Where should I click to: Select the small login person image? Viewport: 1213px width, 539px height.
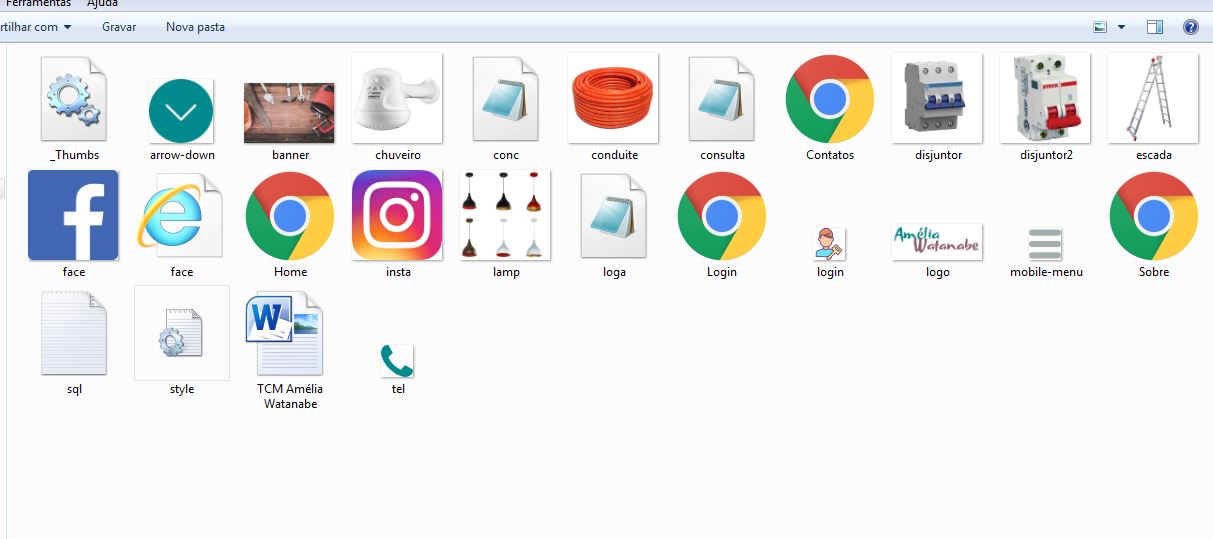(830, 244)
